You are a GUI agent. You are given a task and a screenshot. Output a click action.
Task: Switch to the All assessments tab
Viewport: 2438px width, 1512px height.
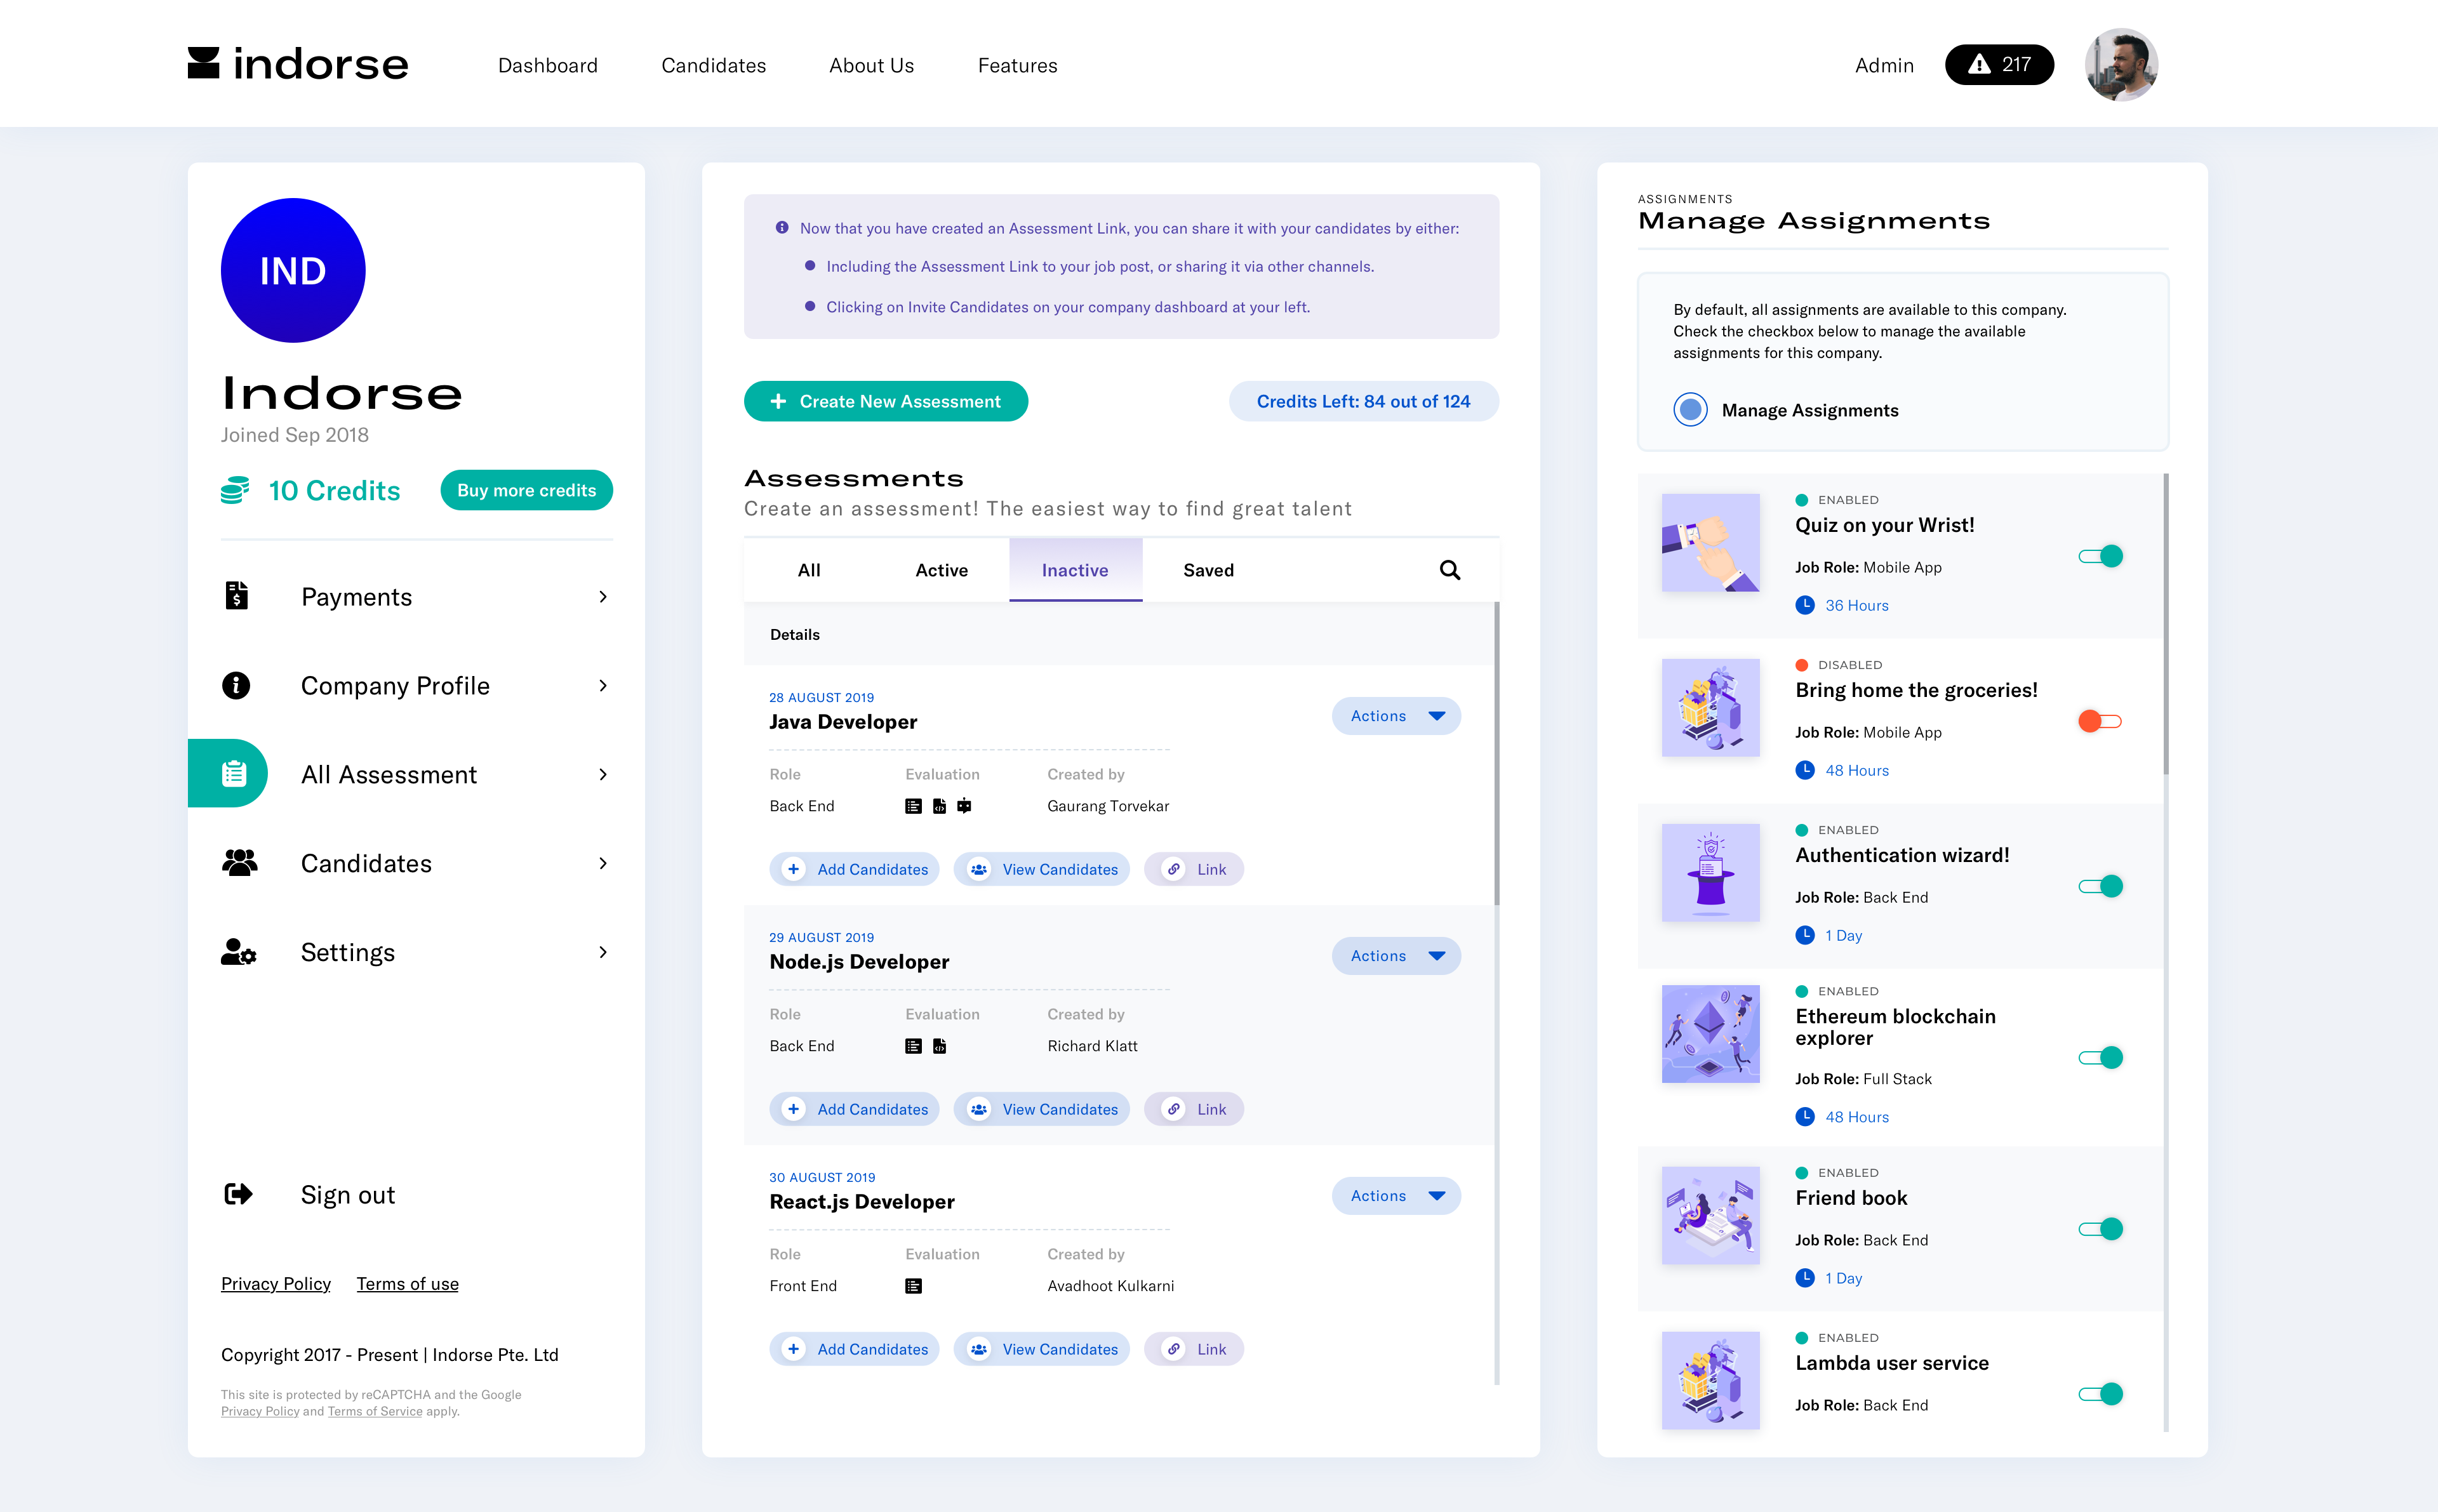point(809,570)
